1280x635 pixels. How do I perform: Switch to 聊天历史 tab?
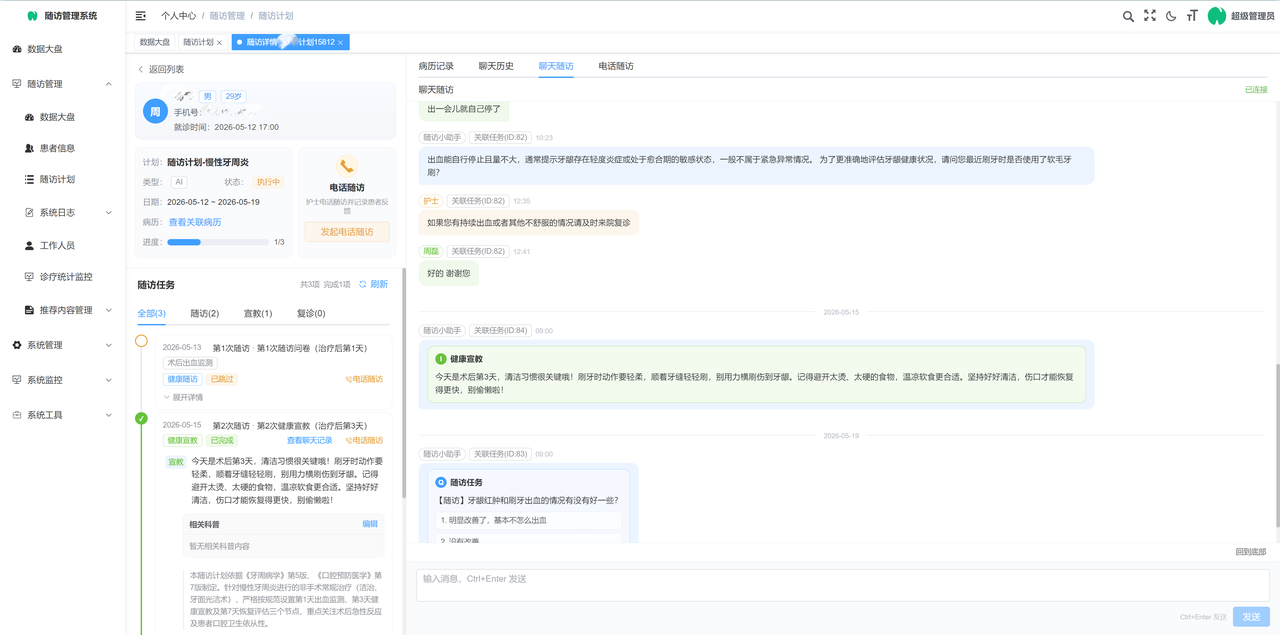[496, 66]
